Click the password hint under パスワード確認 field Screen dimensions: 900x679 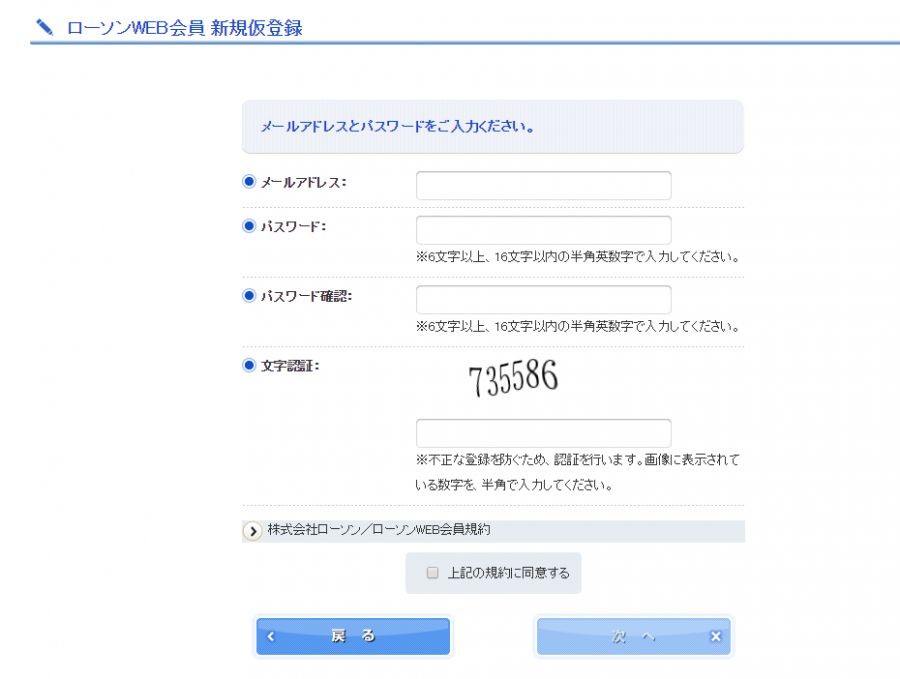[x=577, y=327]
